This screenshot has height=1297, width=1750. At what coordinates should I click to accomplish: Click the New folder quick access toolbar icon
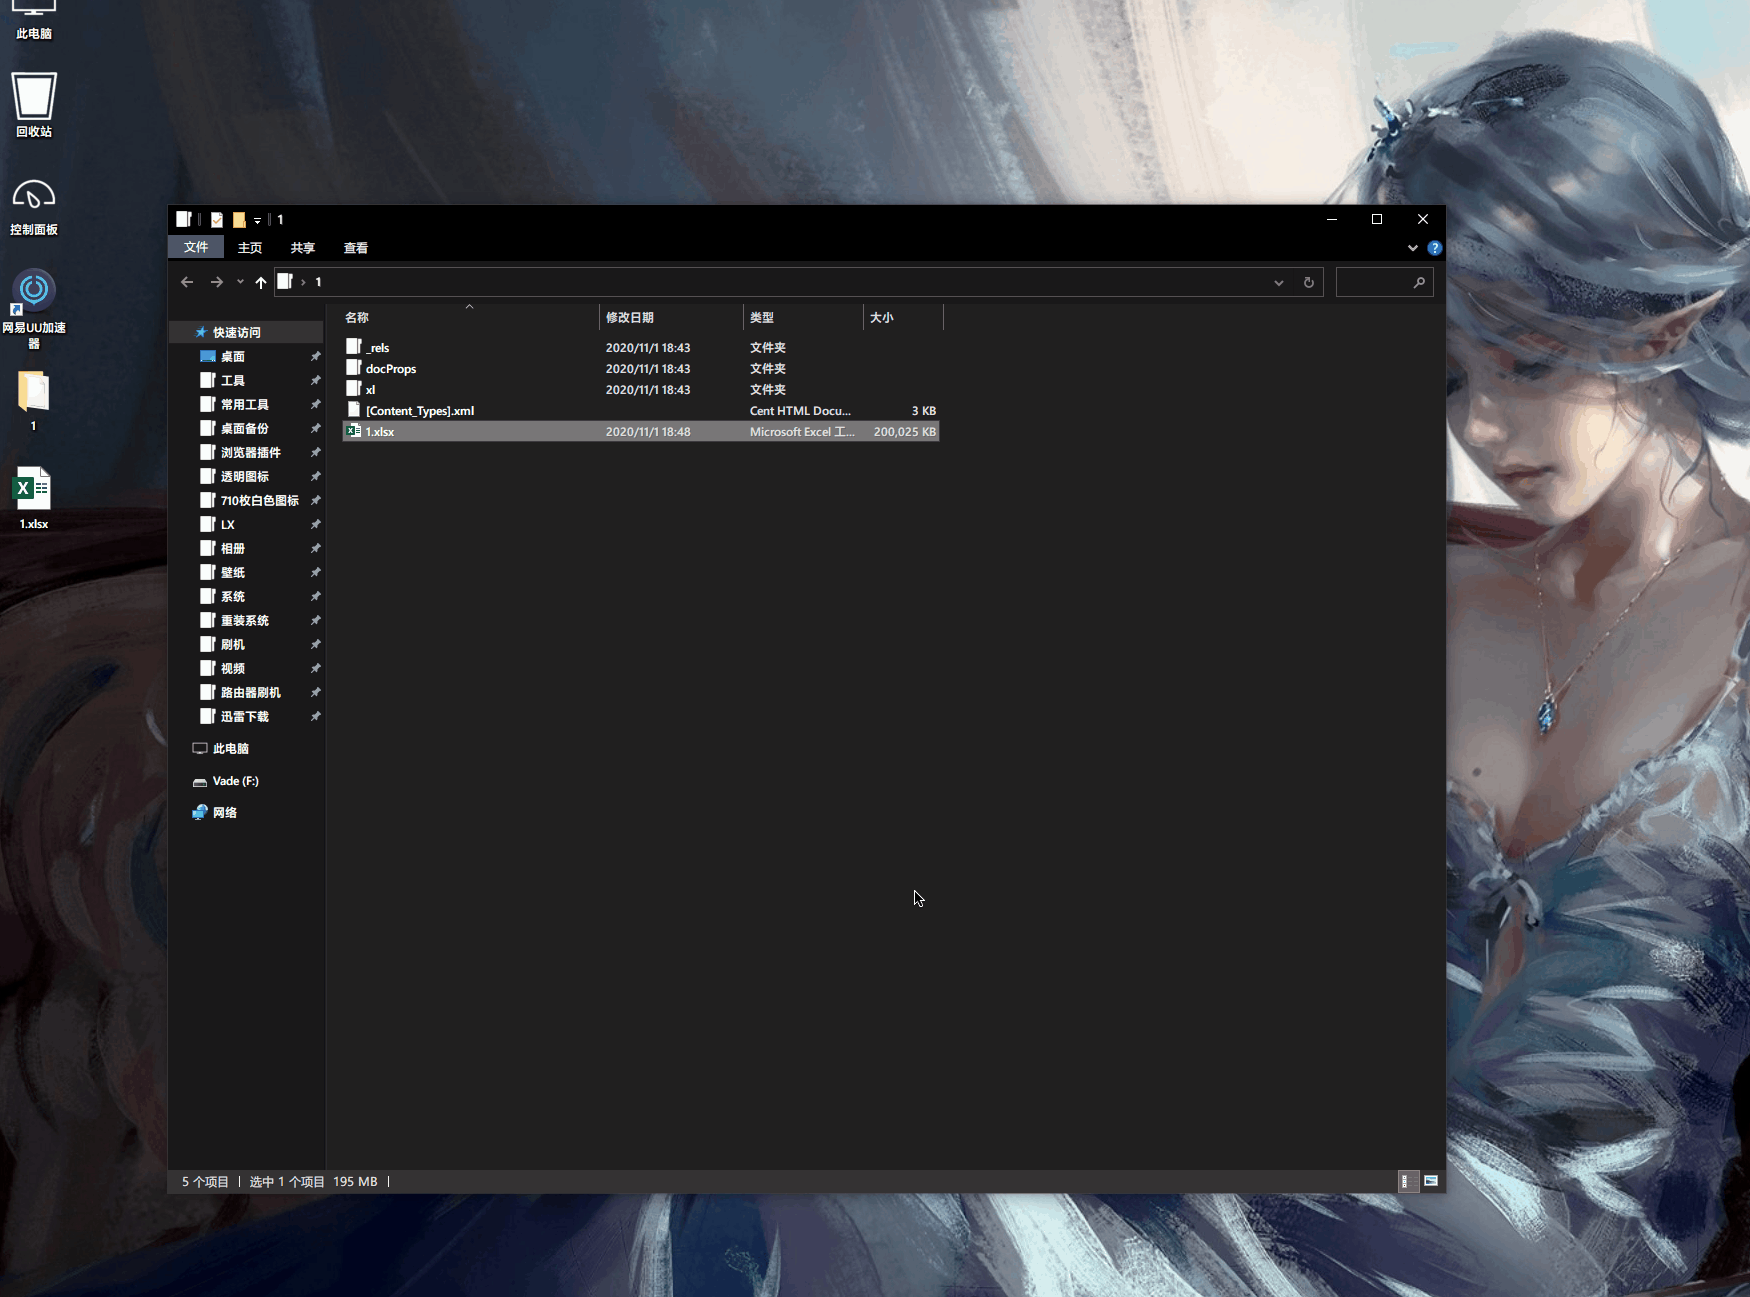239,220
